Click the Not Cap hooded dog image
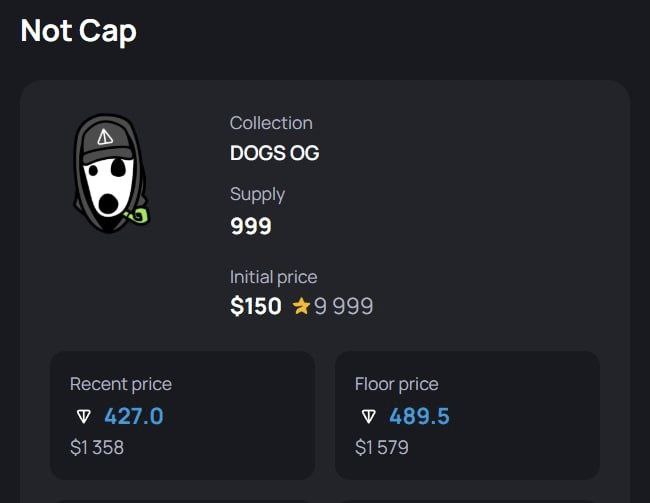This screenshot has width=650, height=503. [x=112, y=173]
